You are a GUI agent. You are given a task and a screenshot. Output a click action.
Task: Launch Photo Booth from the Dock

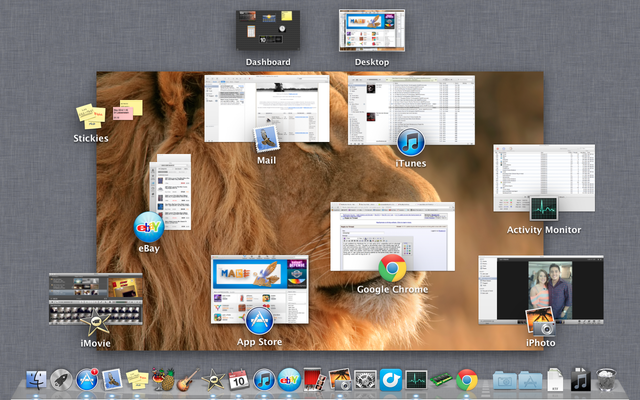(314, 380)
